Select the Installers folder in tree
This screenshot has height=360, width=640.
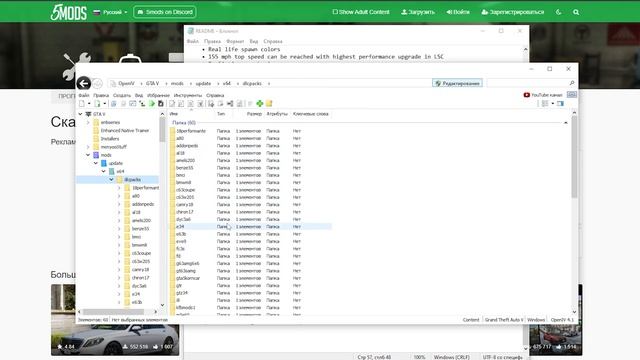(110, 139)
